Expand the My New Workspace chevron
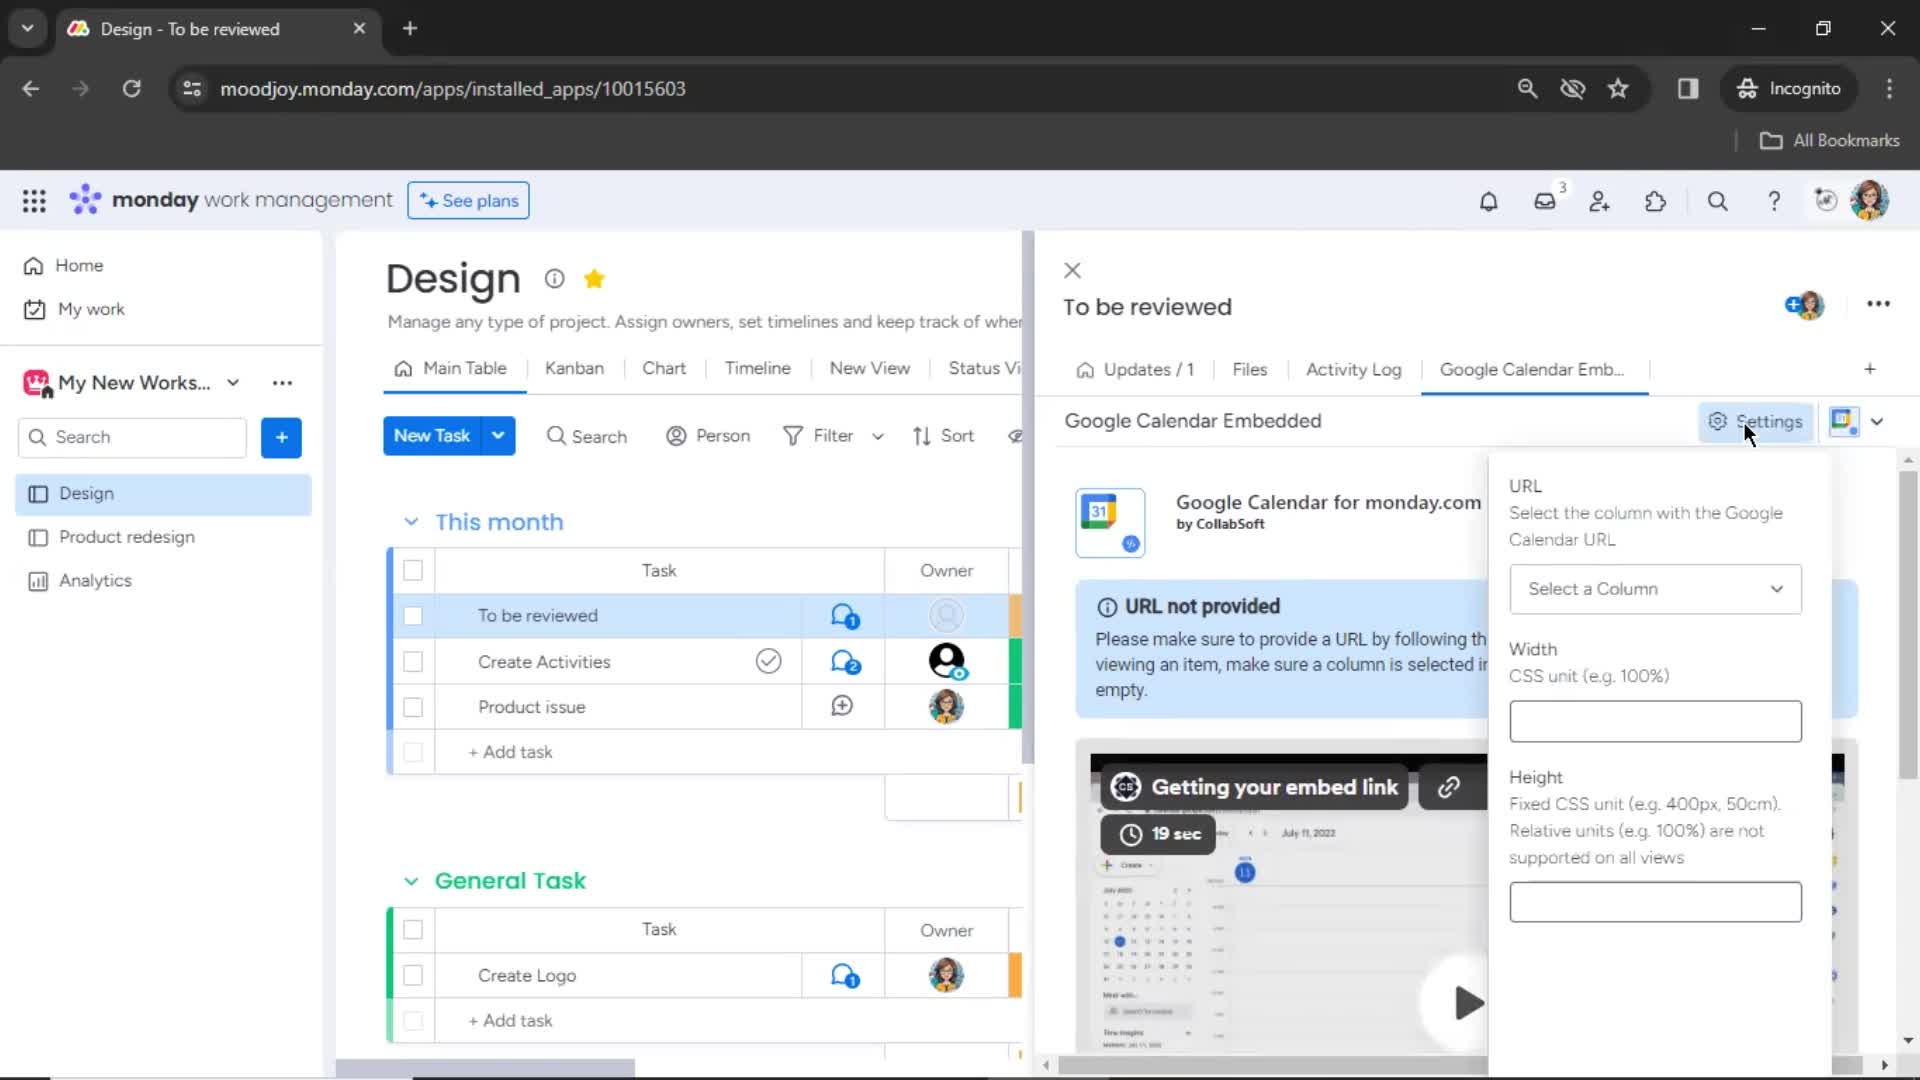This screenshot has width=1920, height=1080. click(x=233, y=383)
